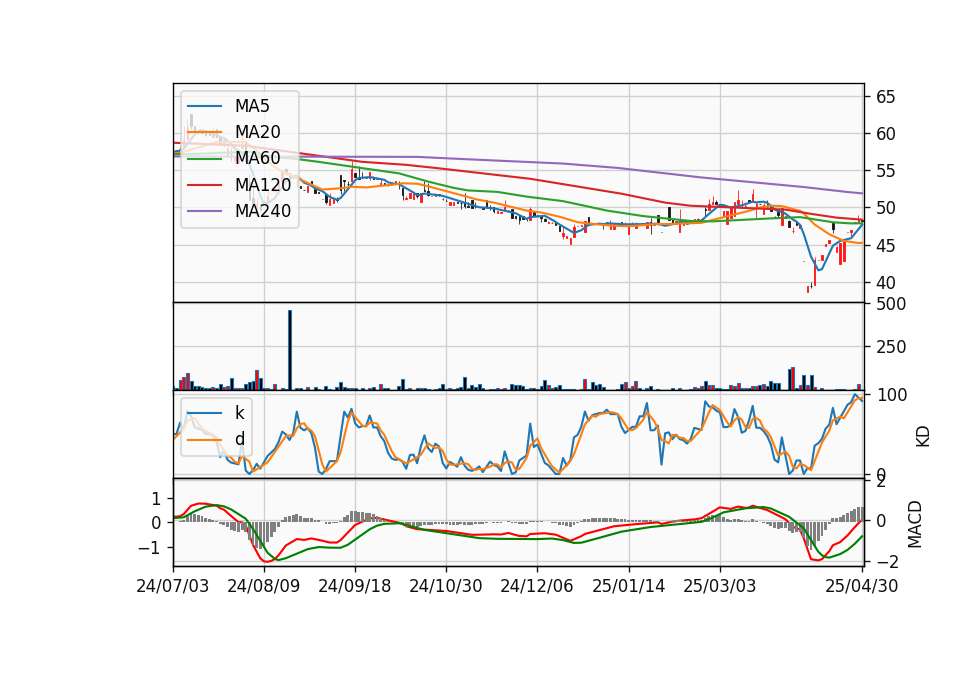Click the 24/08/09 date axis label
Viewport: 960px width, 690px height.
[x=264, y=586]
